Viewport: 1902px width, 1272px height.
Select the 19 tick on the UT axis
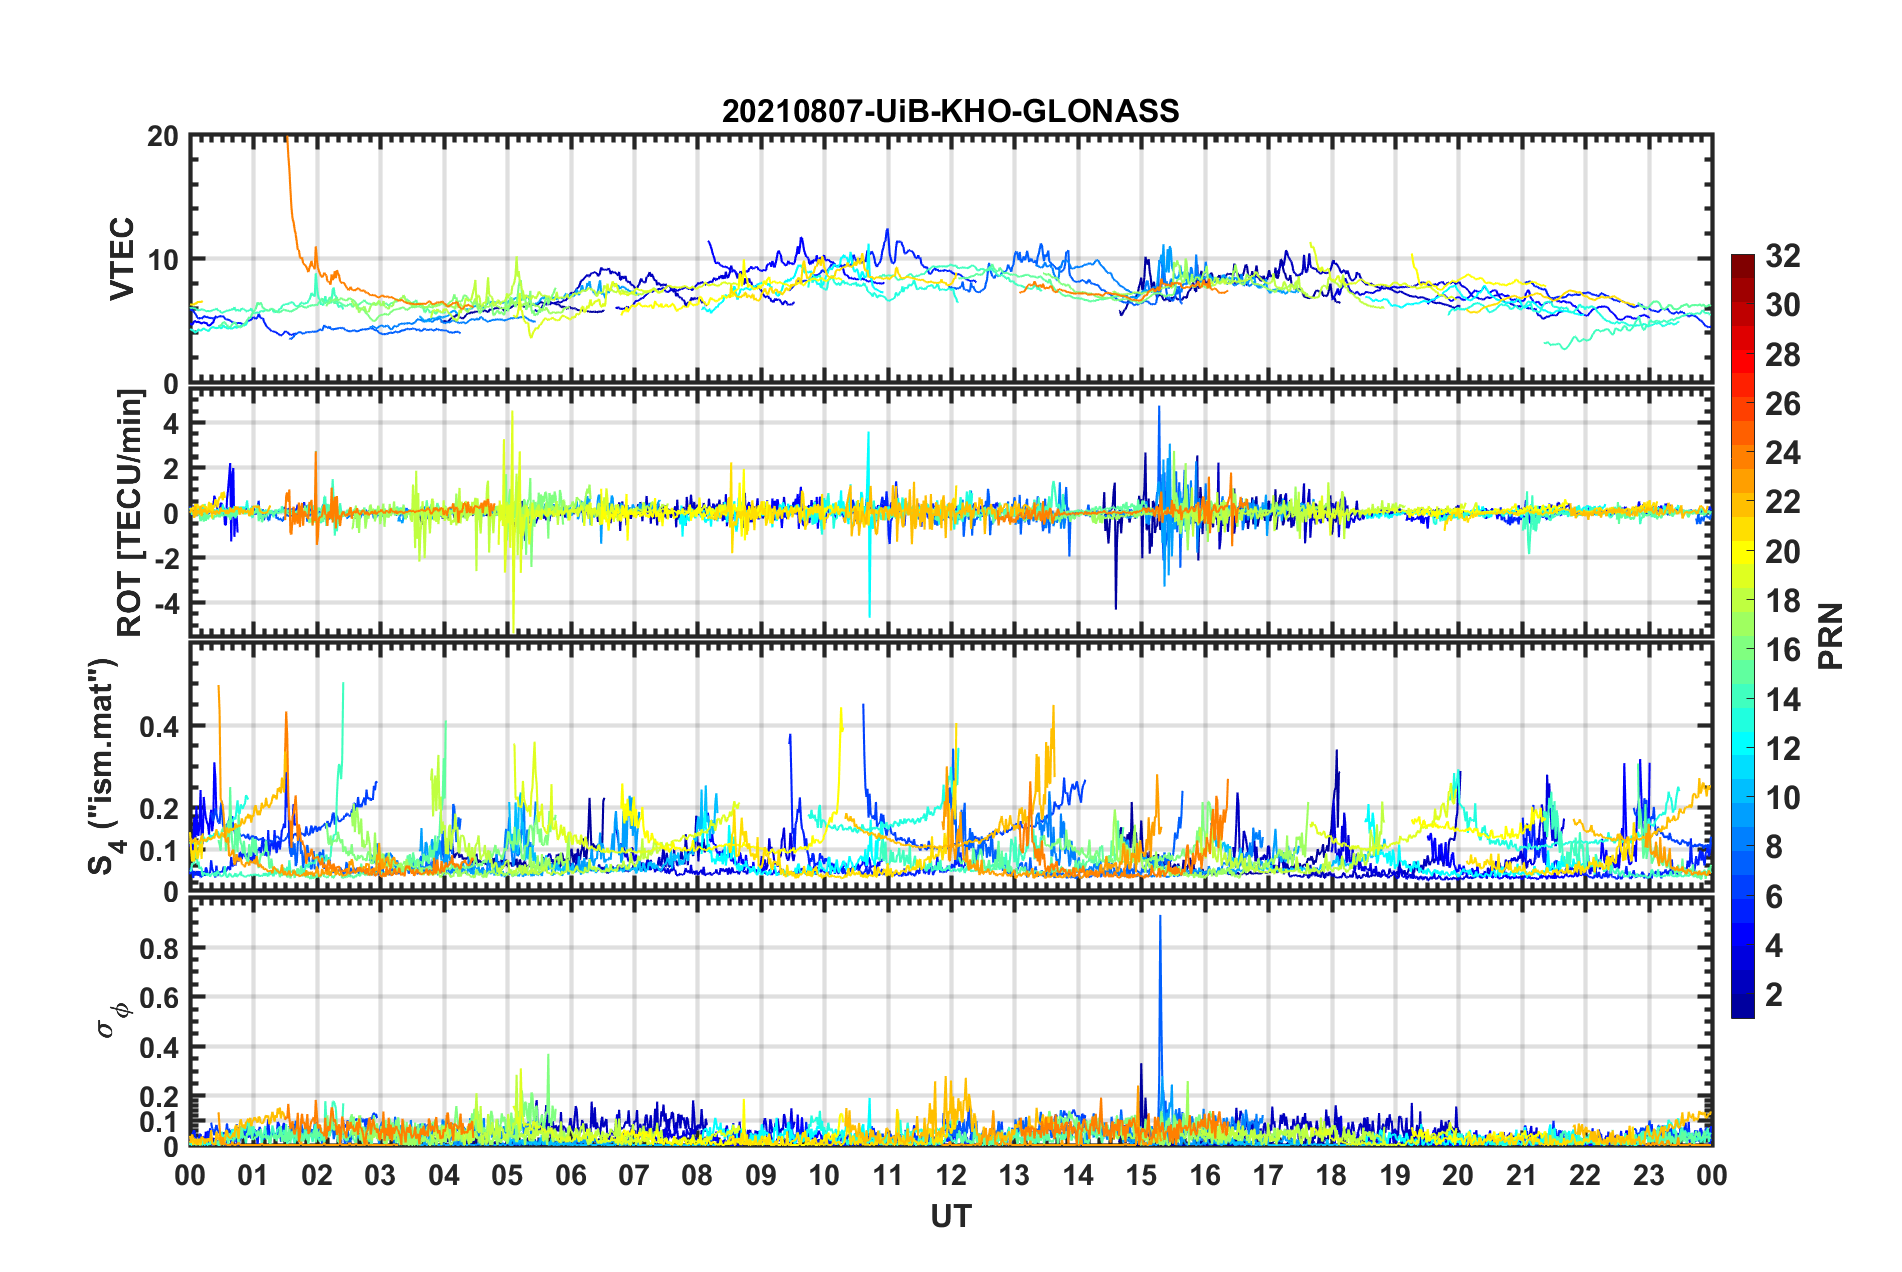point(1395,1175)
